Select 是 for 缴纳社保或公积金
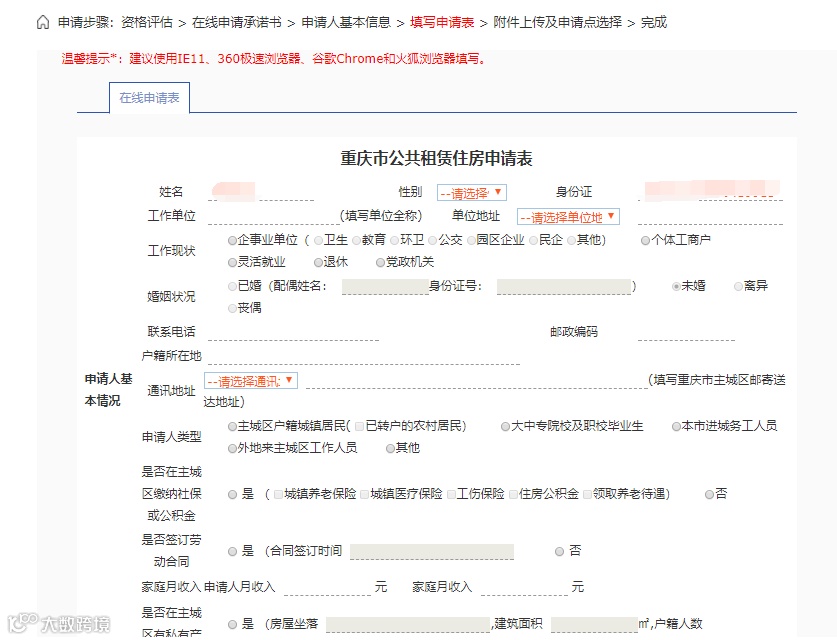 232,495
